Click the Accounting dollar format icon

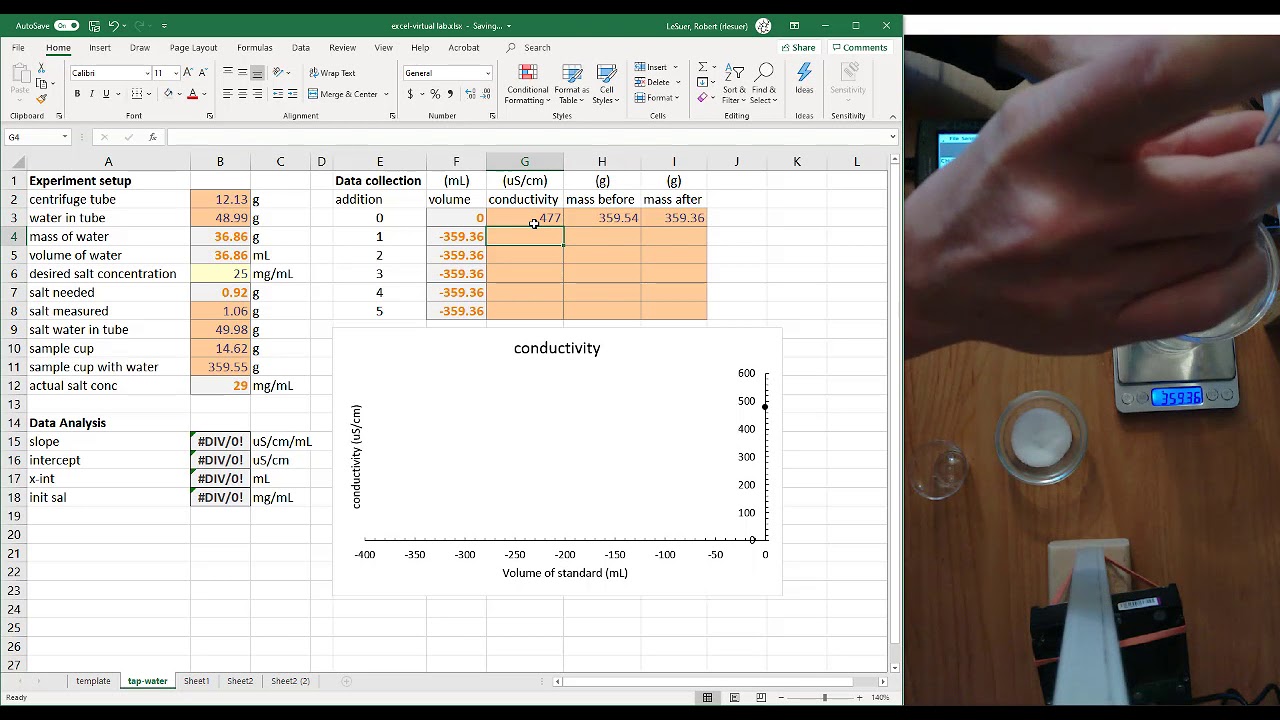tap(410, 94)
